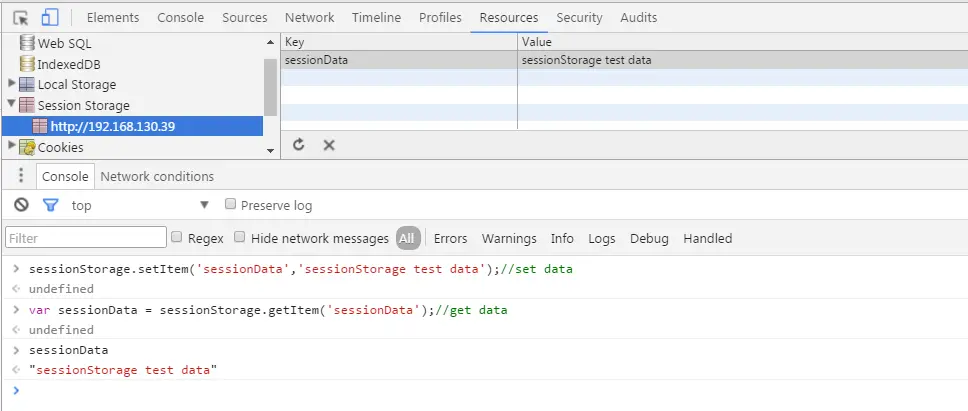Clear console with the ban icon

click(22, 205)
